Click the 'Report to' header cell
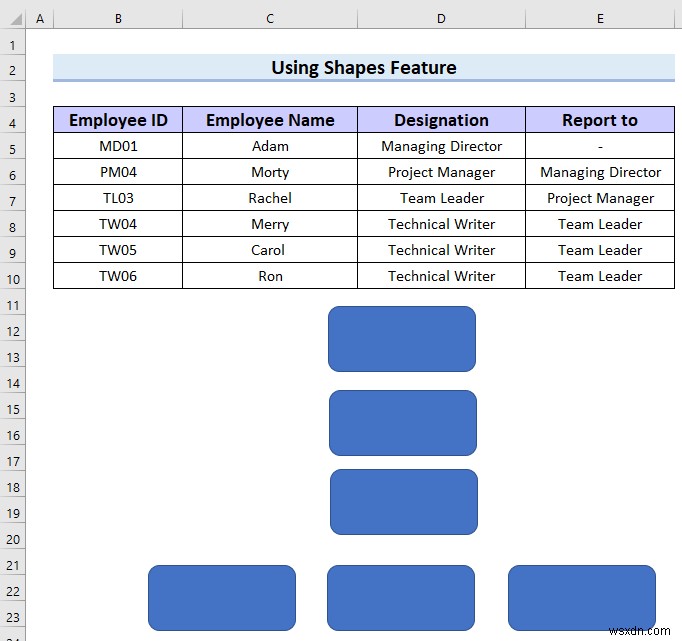The image size is (682, 641). click(x=600, y=120)
